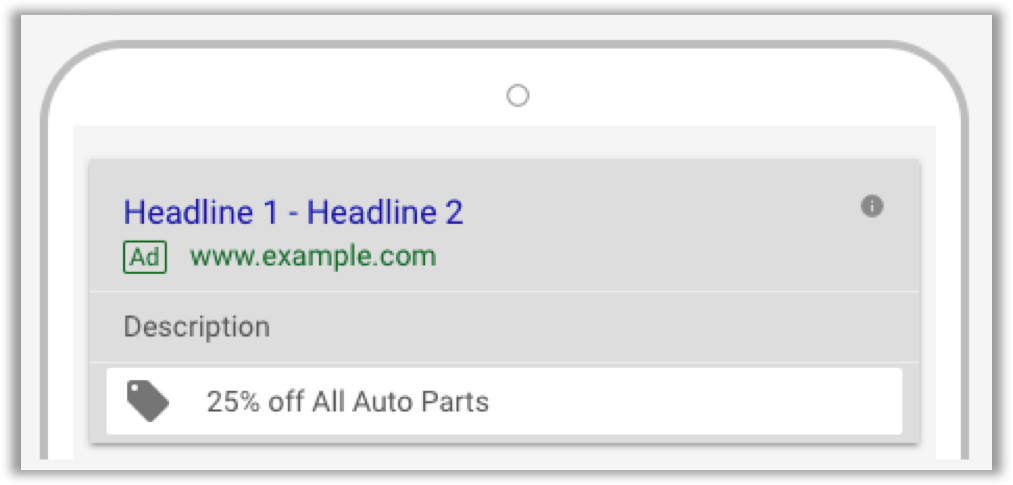Select the Description text line
The image size is (1013, 485).
click(x=196, y=327)
